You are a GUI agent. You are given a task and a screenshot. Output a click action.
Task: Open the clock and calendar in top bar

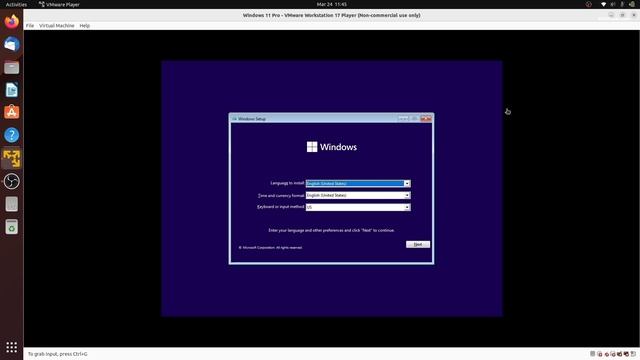331,4
